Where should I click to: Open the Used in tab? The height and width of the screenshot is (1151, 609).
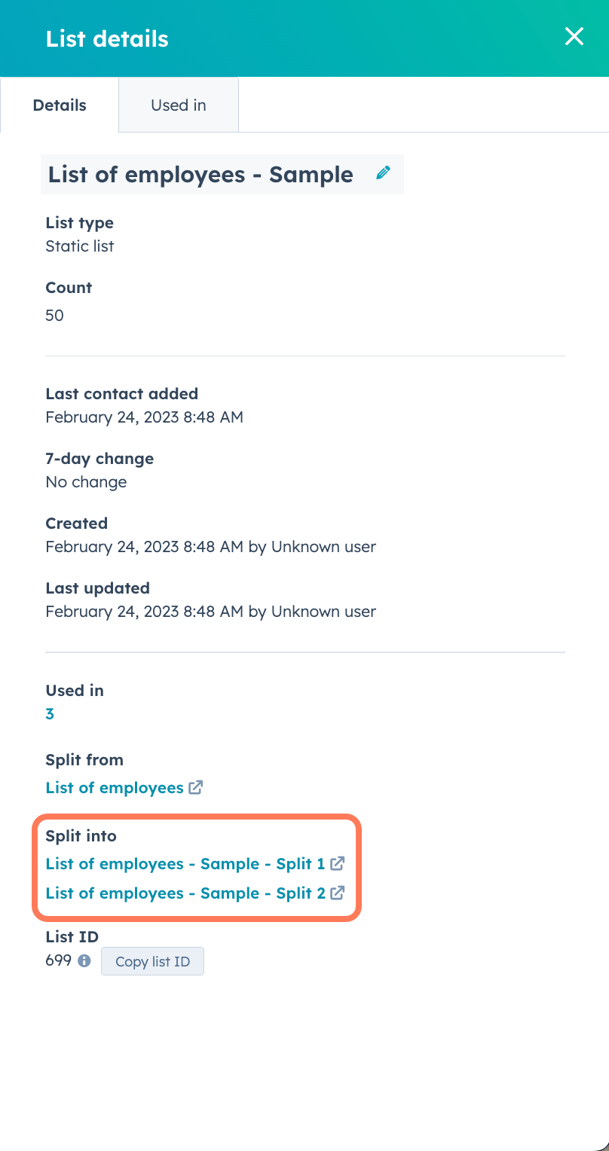178,105
